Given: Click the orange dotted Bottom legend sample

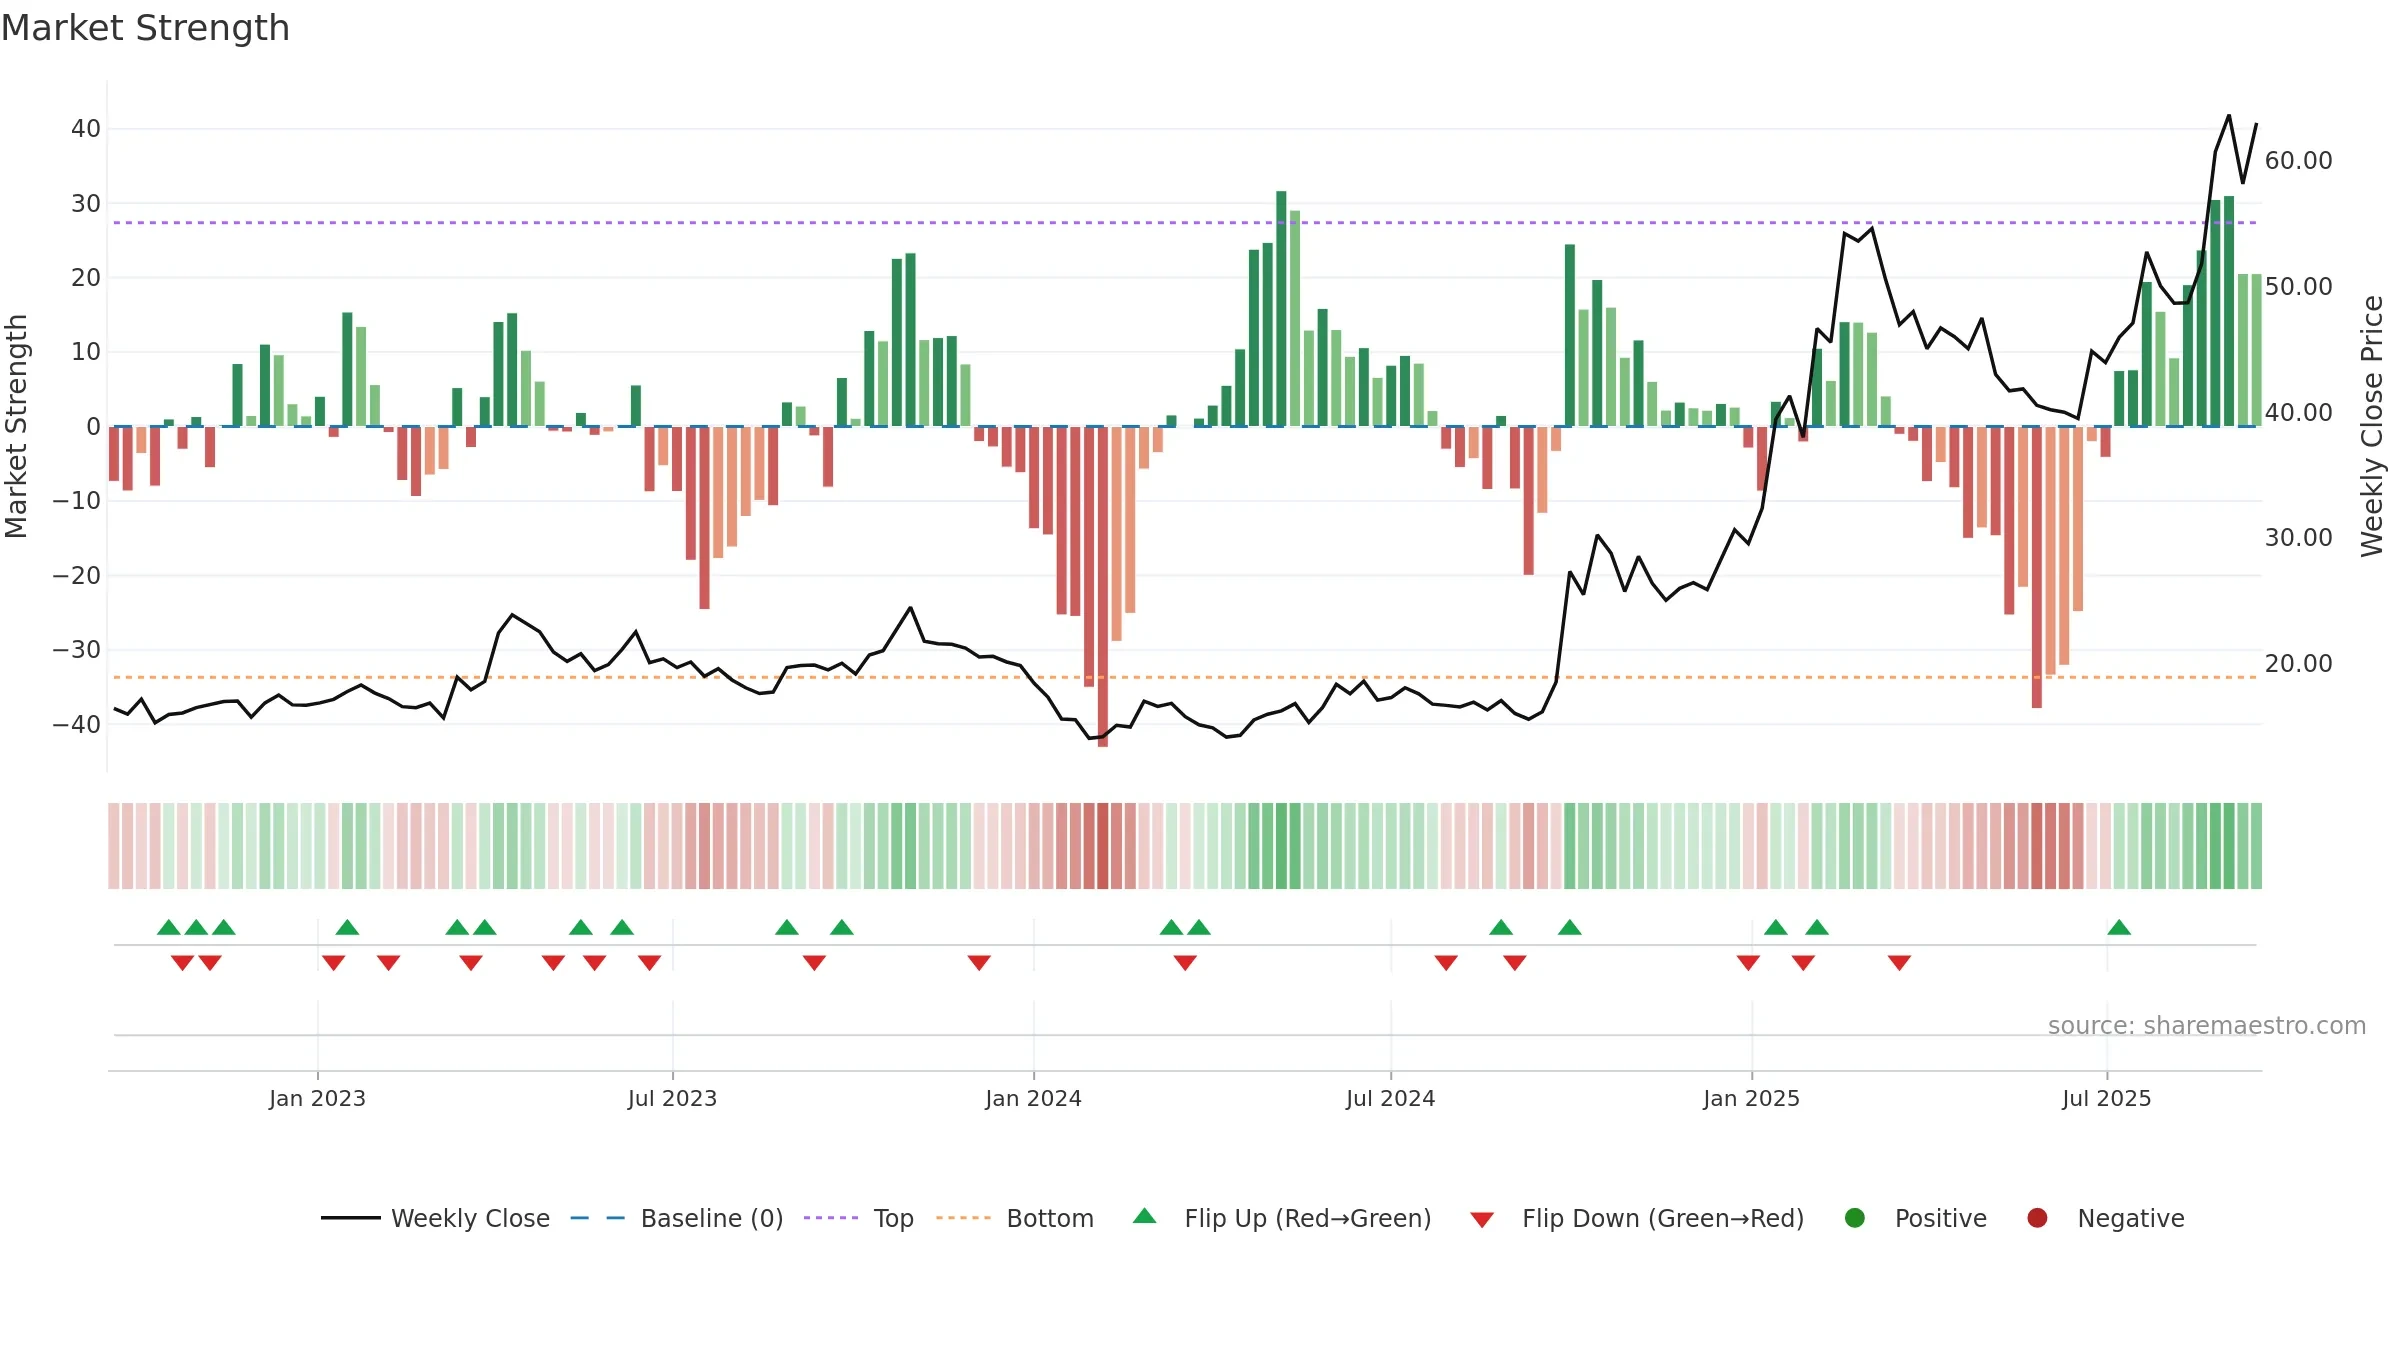Looking at the screenshot, I should point(964,1218).
